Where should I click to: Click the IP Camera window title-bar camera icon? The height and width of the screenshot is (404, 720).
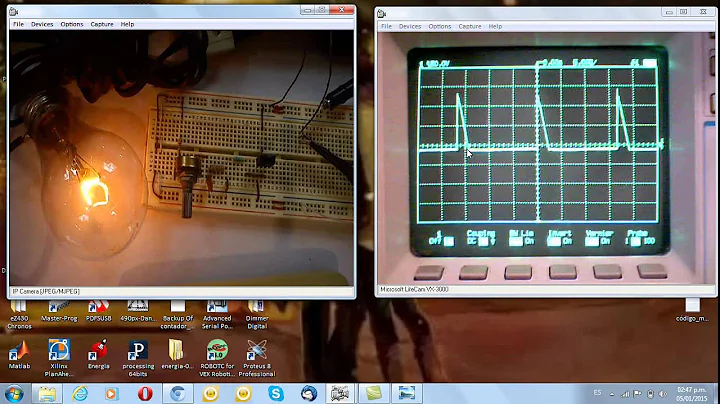[x=14, y=11]
